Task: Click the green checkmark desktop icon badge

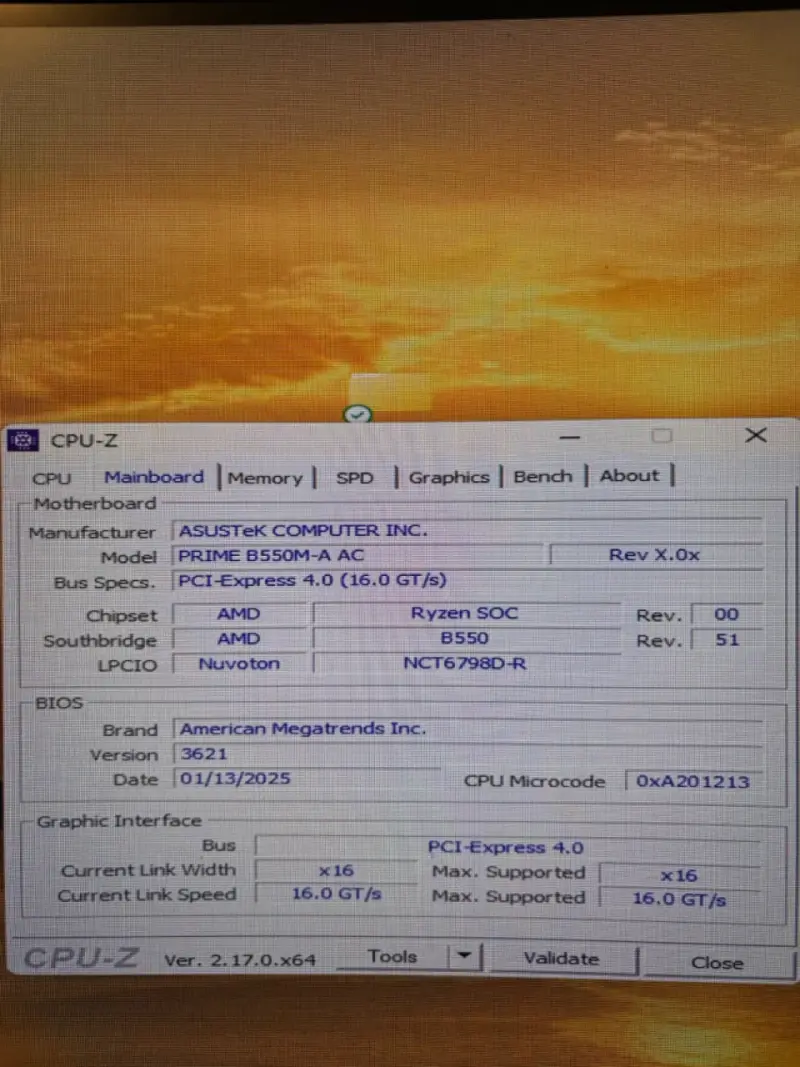Action: coord(358,414)
